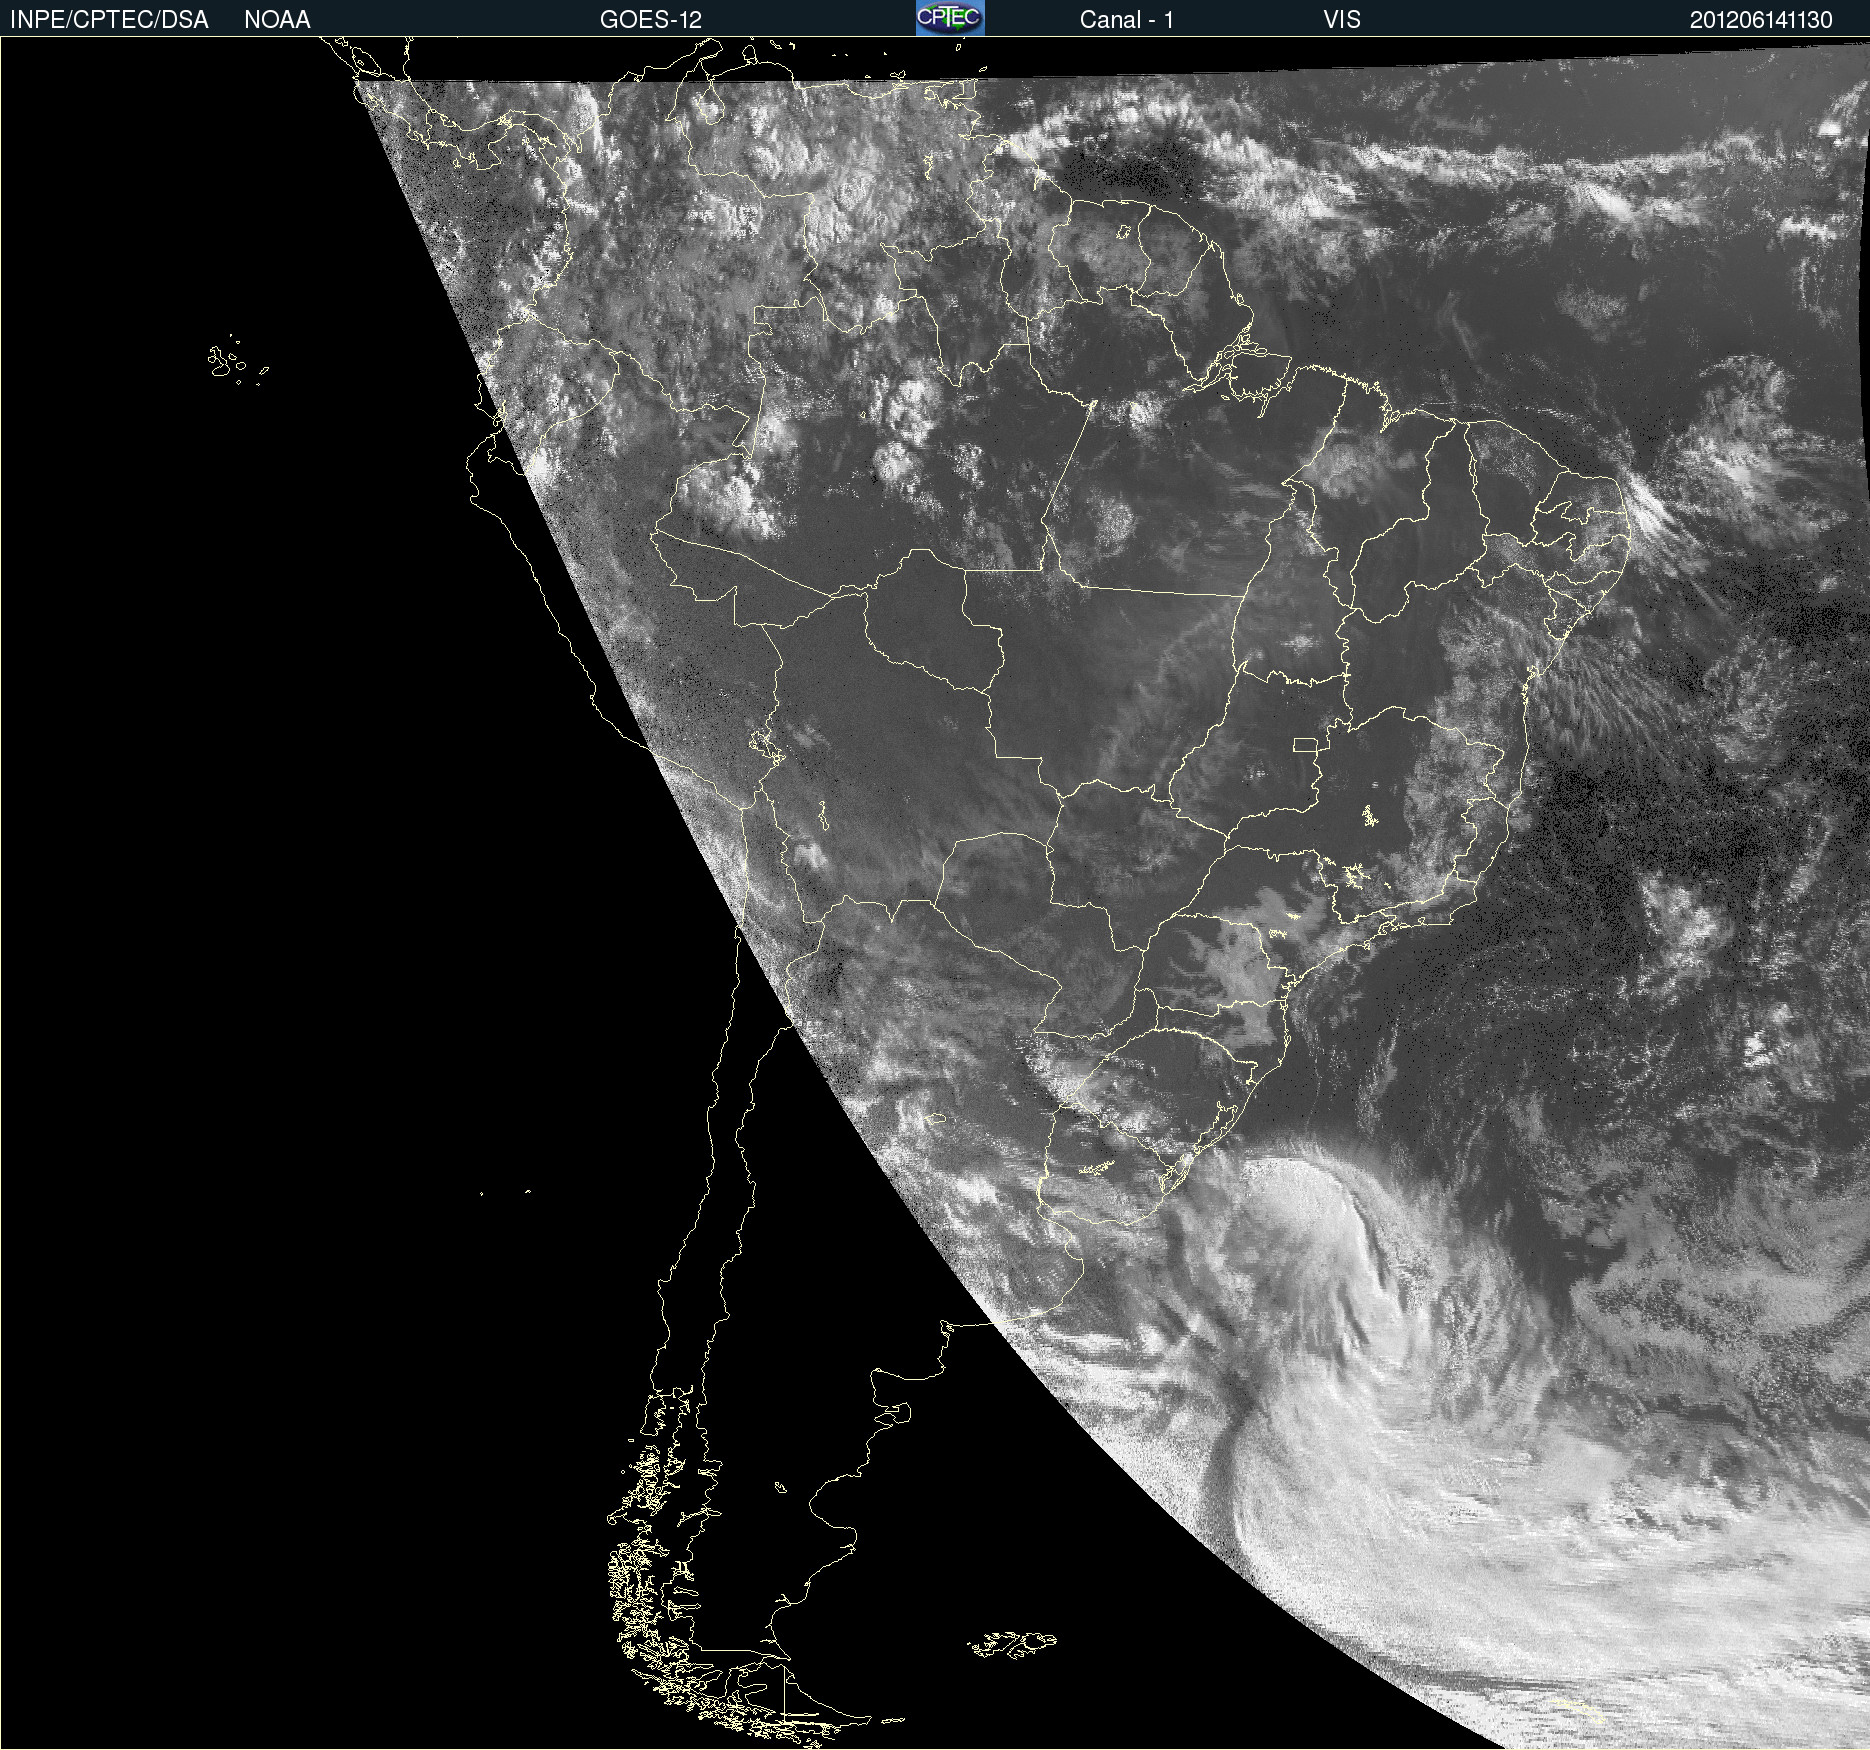Select the INPE/CPTEC/DSA header label
The width and height of the screenshot is (1870, 1750).
(x=109, y=20)
